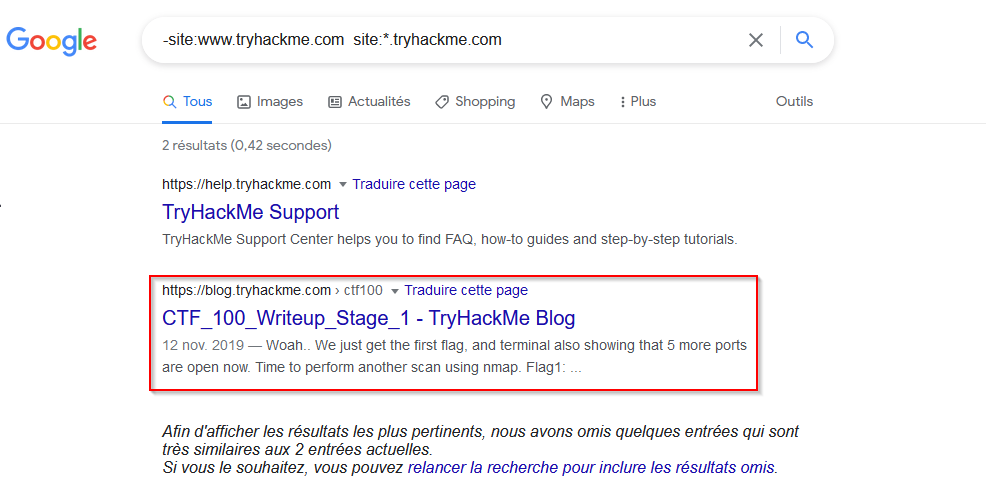Click the Images tab icon
Image resolution: width=986 pixels, height=490 pixels.
244,102
